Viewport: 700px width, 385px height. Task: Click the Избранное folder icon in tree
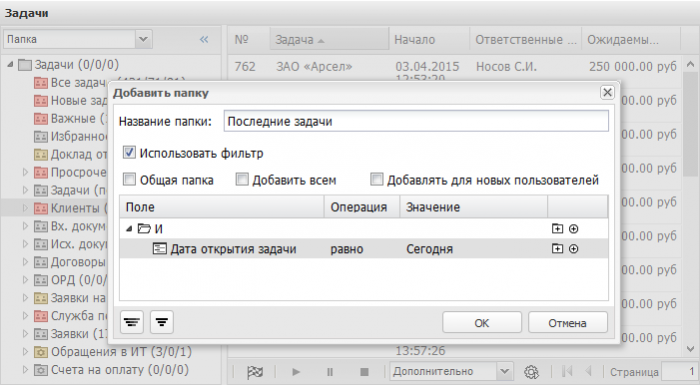pyautogui.click(x=41, y=137)
